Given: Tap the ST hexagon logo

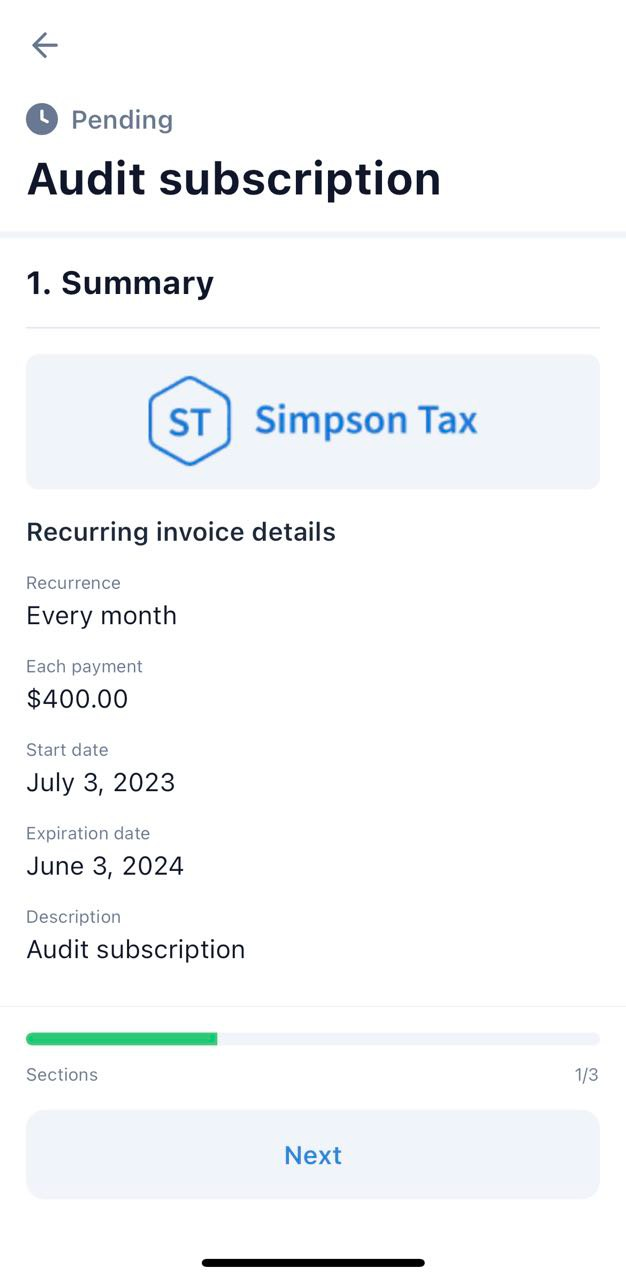Looking at the screenshot, I should click(189, 421).
